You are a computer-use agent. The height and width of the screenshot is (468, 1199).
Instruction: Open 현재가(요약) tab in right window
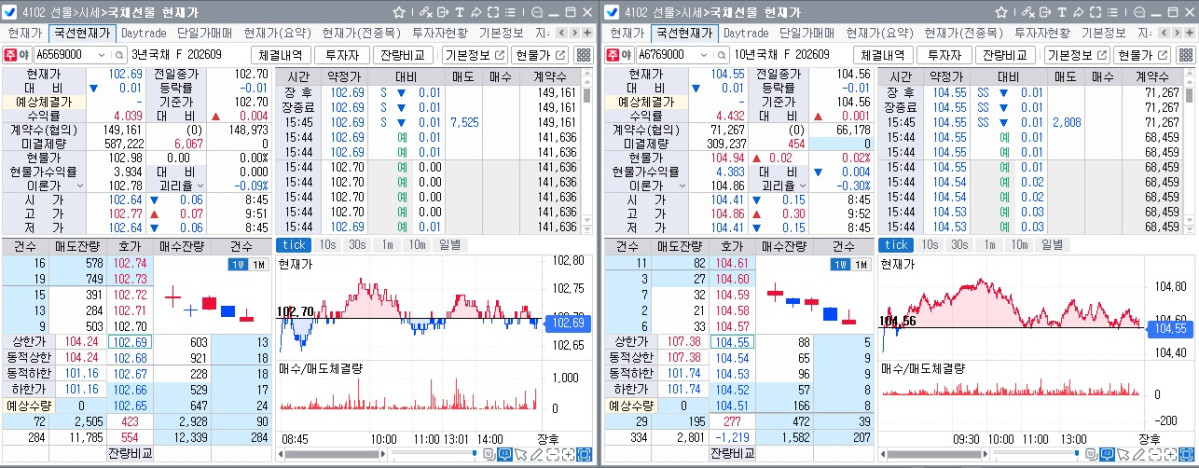(x=879, y=33)
